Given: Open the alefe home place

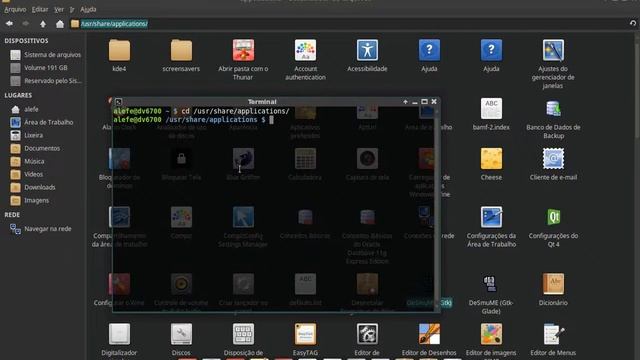Looking at the screenshot, I should 24,109.
